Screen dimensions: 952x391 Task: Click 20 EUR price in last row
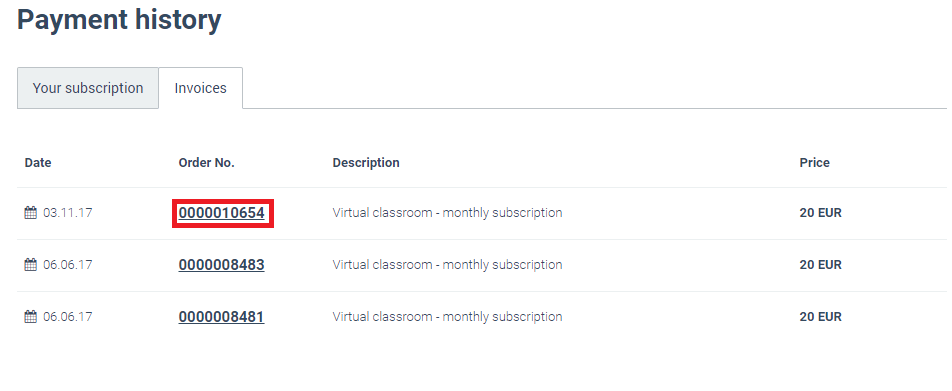(x=820, y=317)
